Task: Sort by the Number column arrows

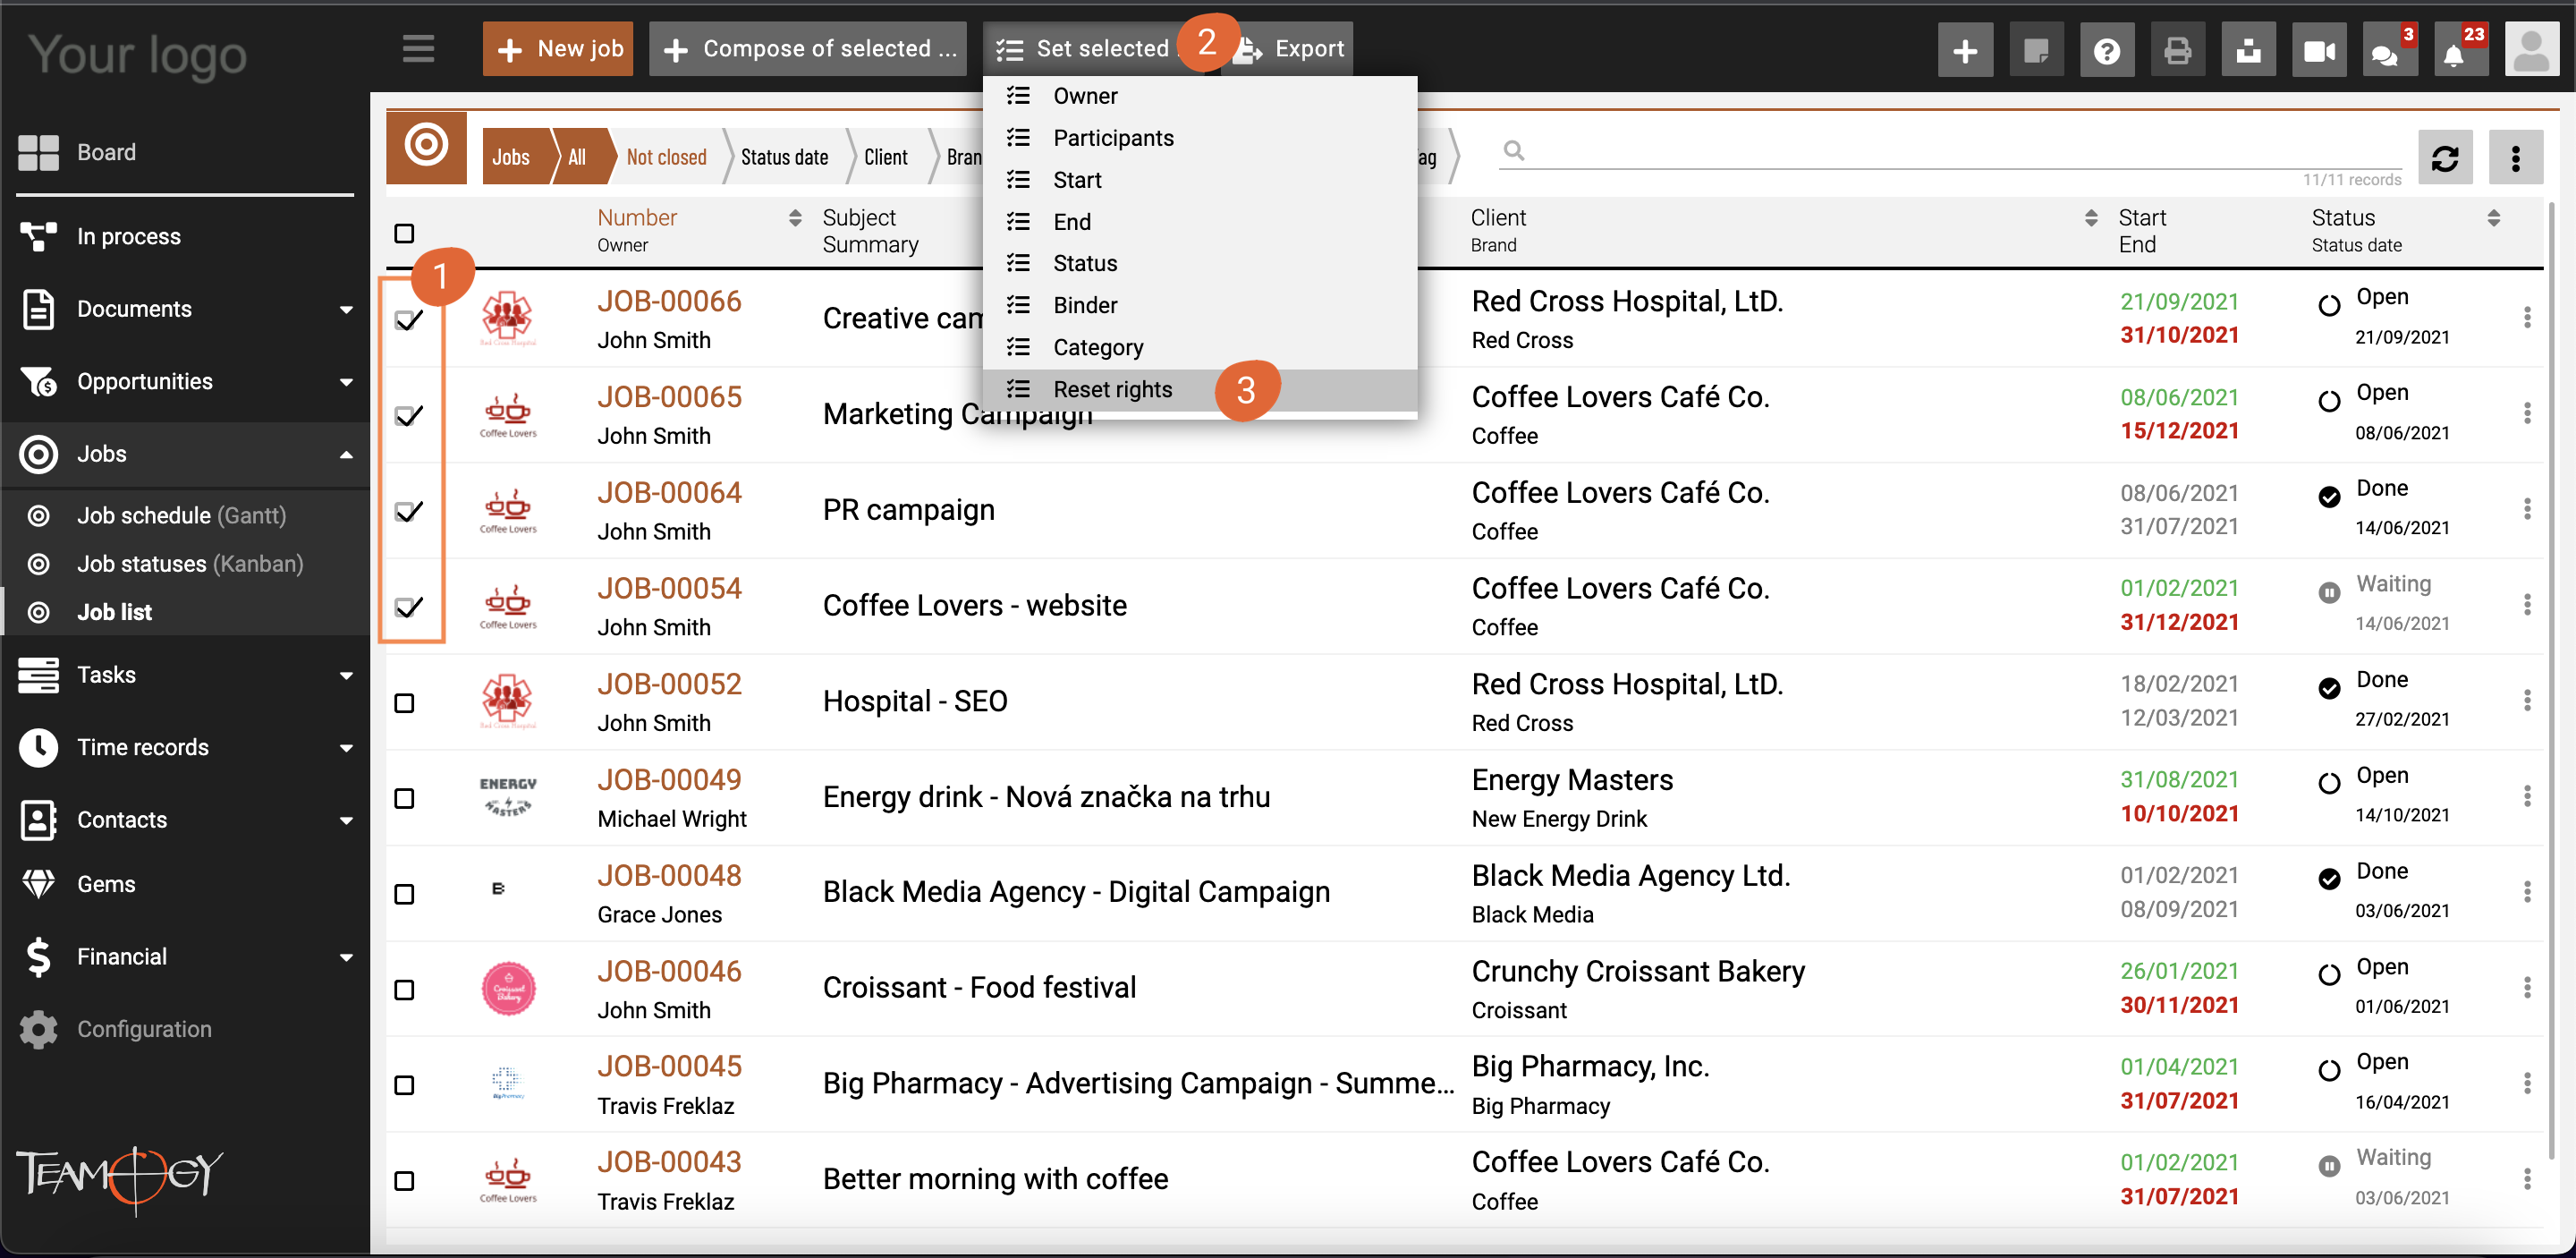Action: tap(795, 218)
